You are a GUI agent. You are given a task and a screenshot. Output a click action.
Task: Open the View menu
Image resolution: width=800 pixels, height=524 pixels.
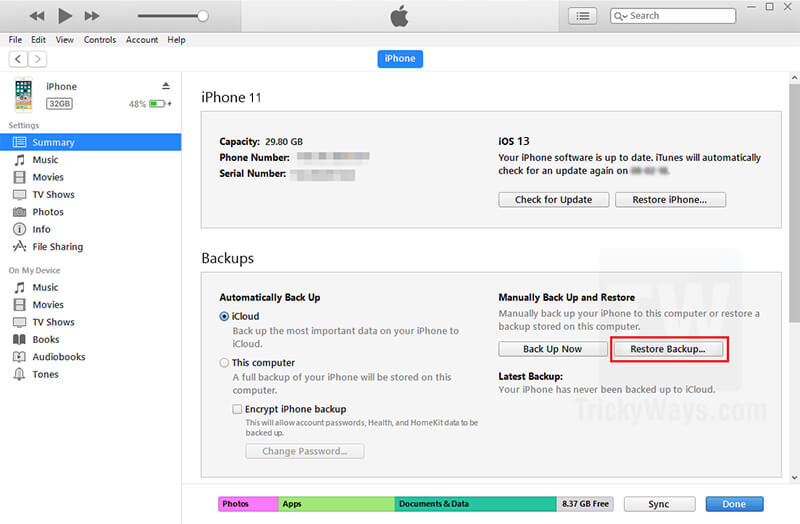pos(64,40)
